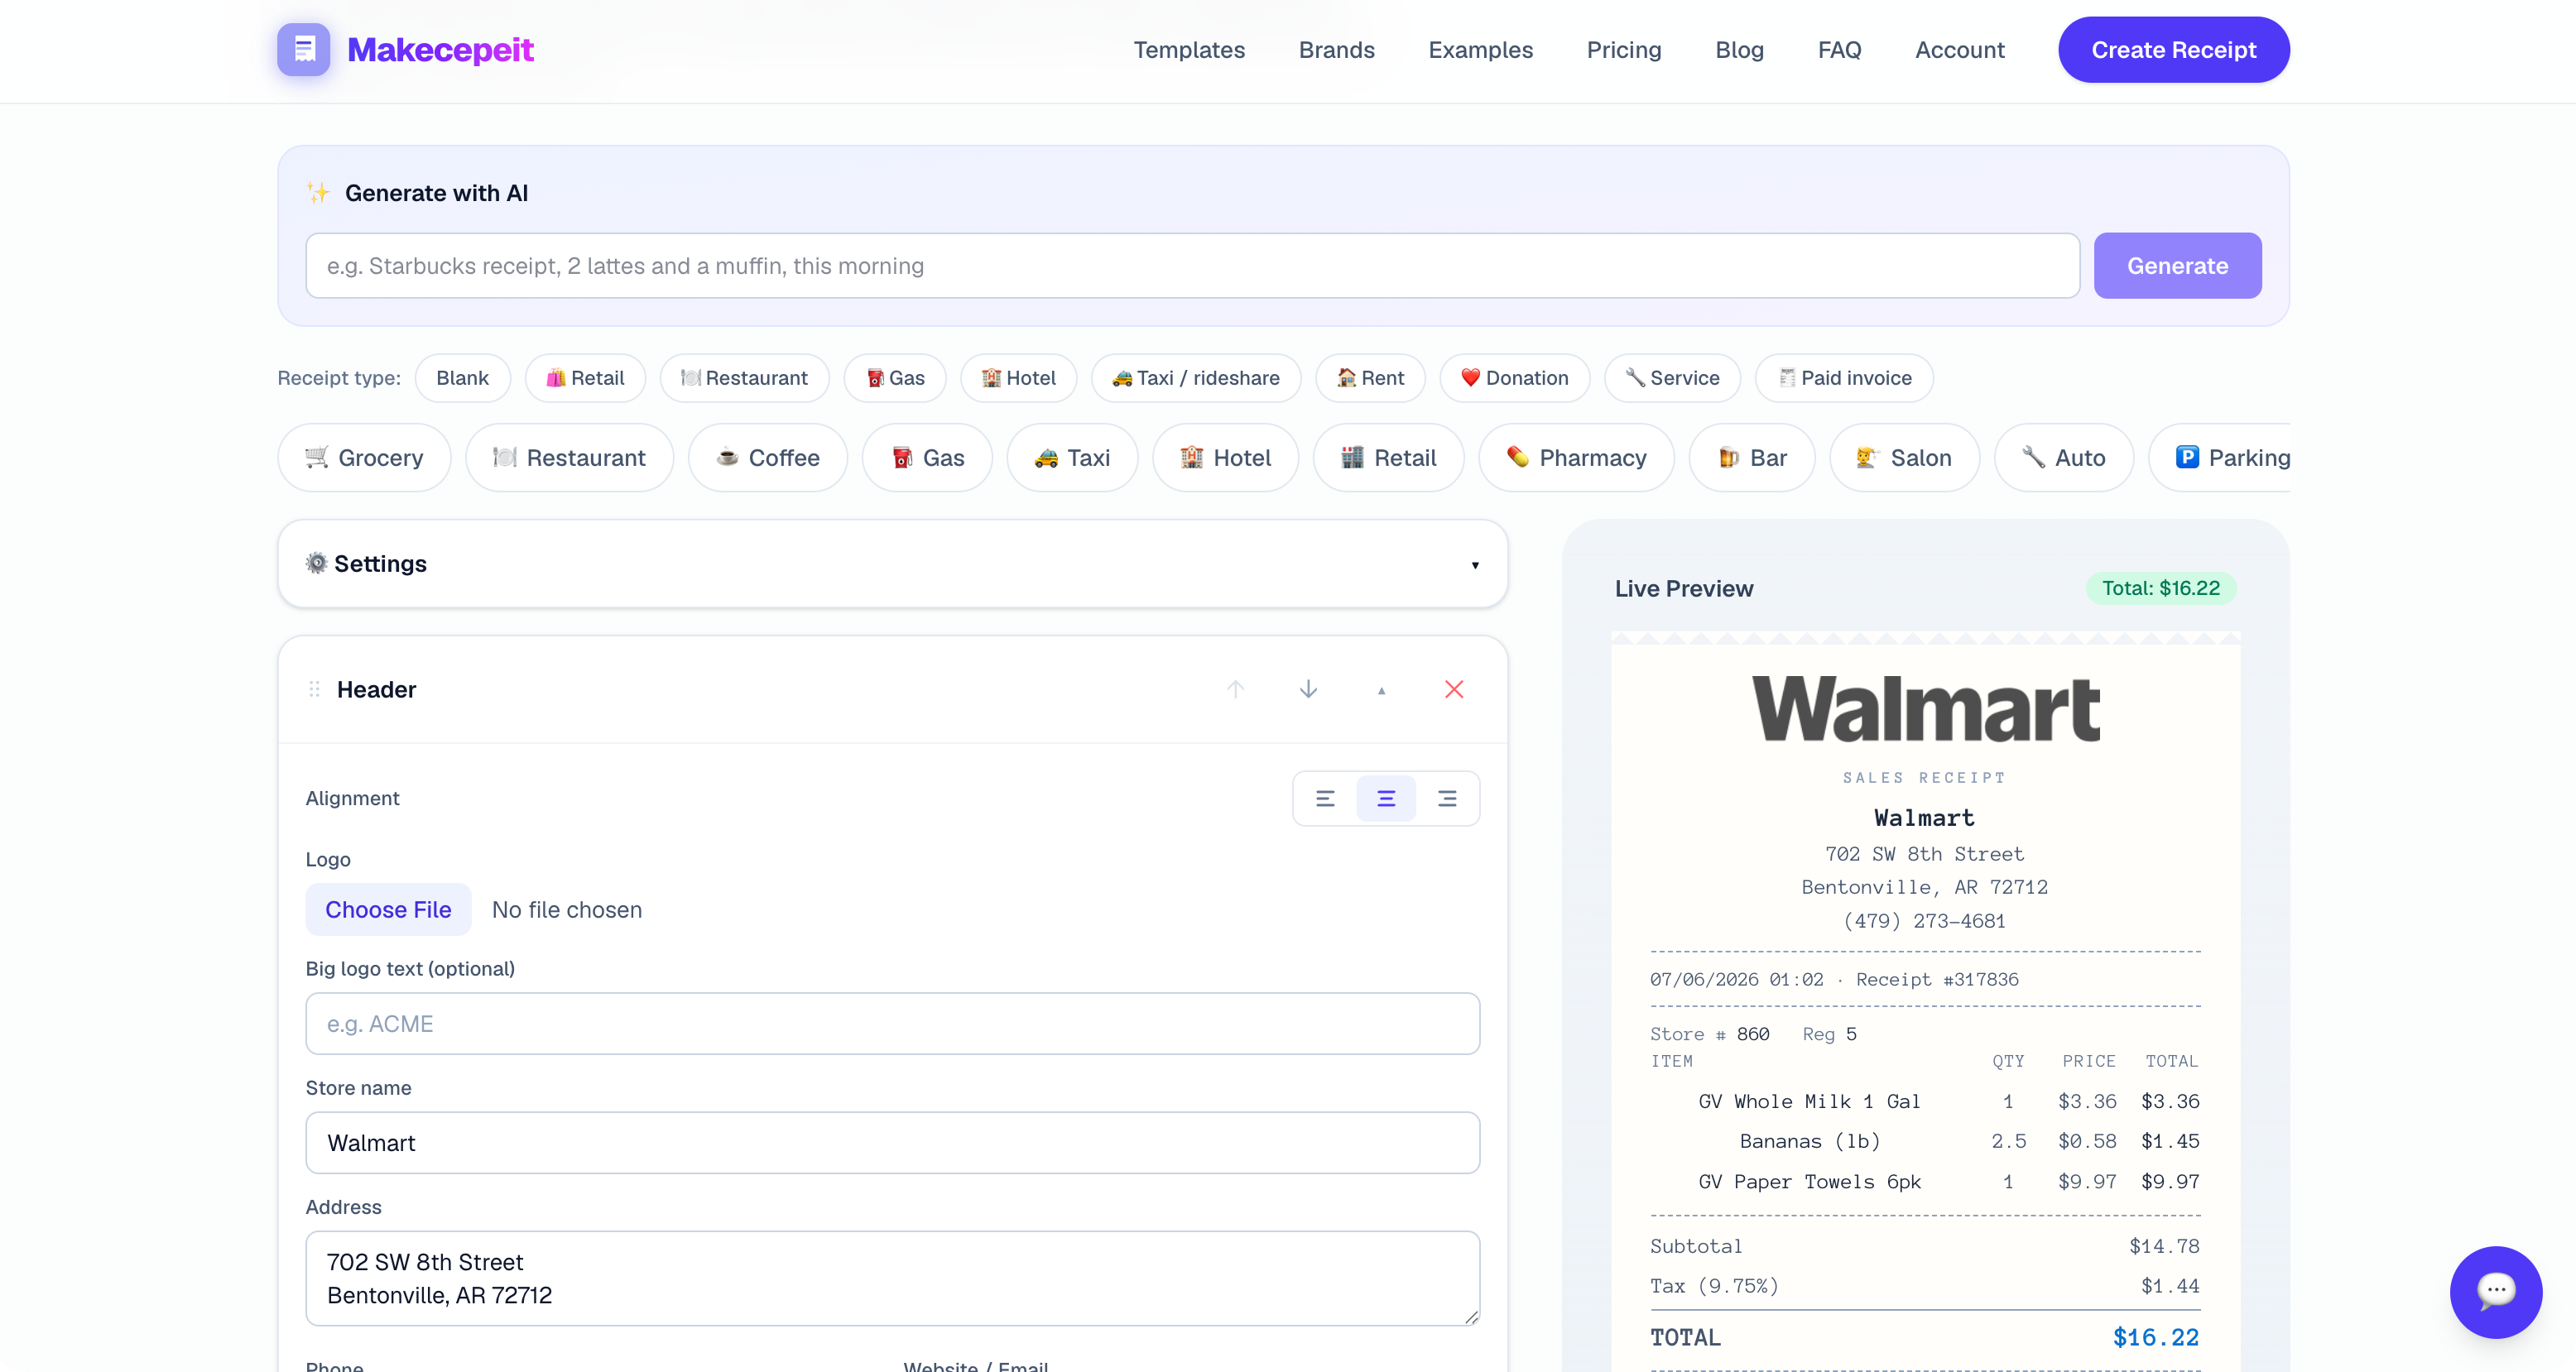Click the Create Receipt button

pyautogui.click(x=2173, y=50)
